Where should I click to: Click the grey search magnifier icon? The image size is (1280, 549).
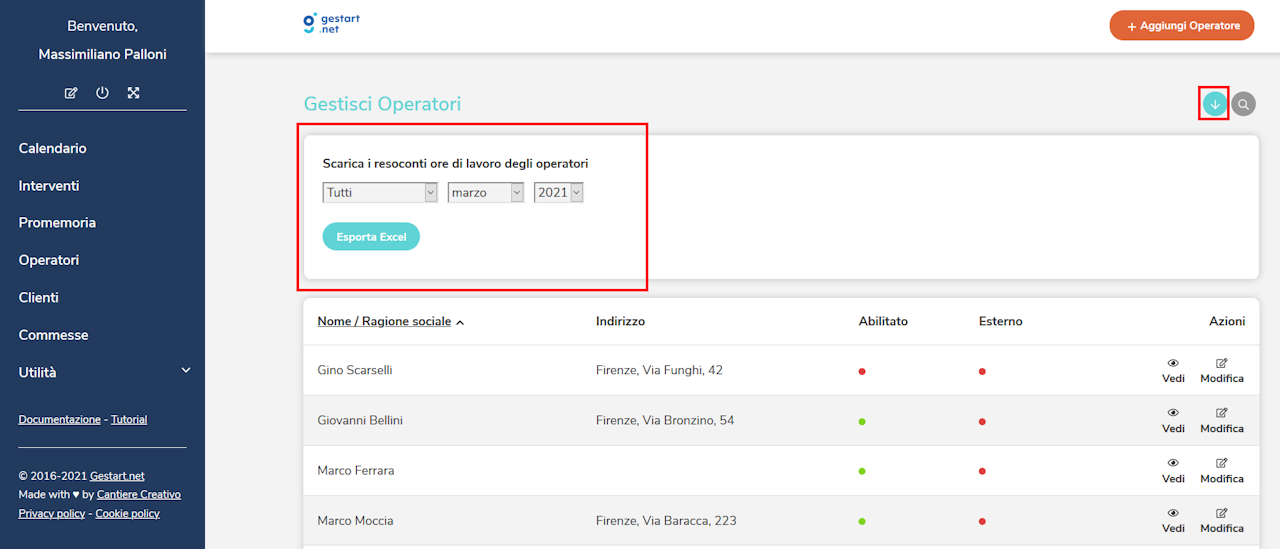1243,104
